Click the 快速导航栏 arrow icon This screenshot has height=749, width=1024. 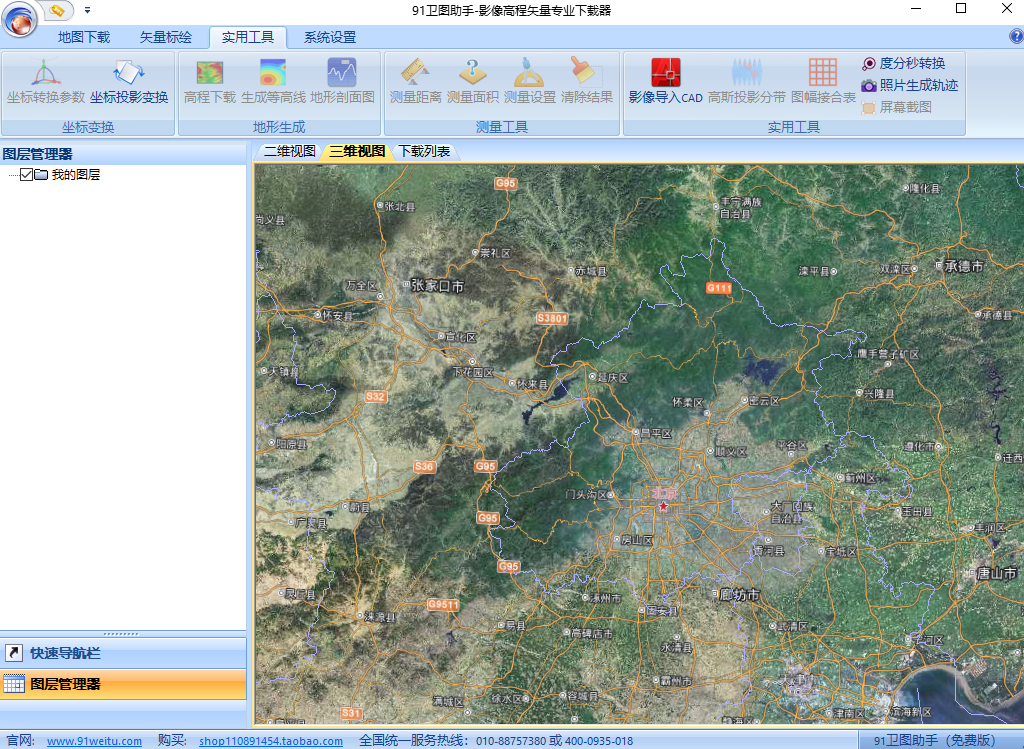(x=14, y=652)
